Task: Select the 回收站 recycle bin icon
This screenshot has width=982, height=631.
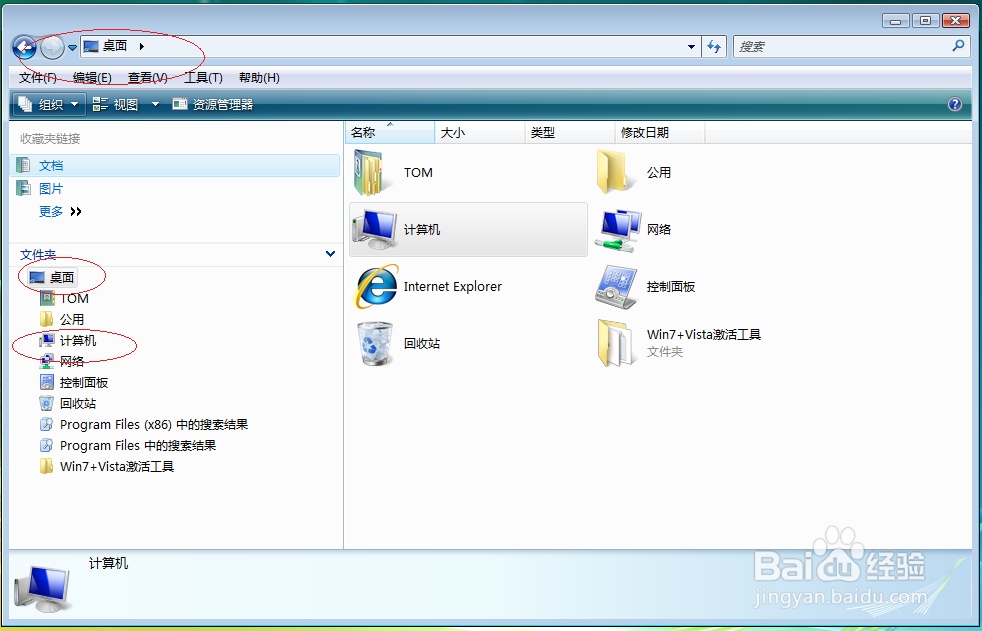Action: (375, 343)
